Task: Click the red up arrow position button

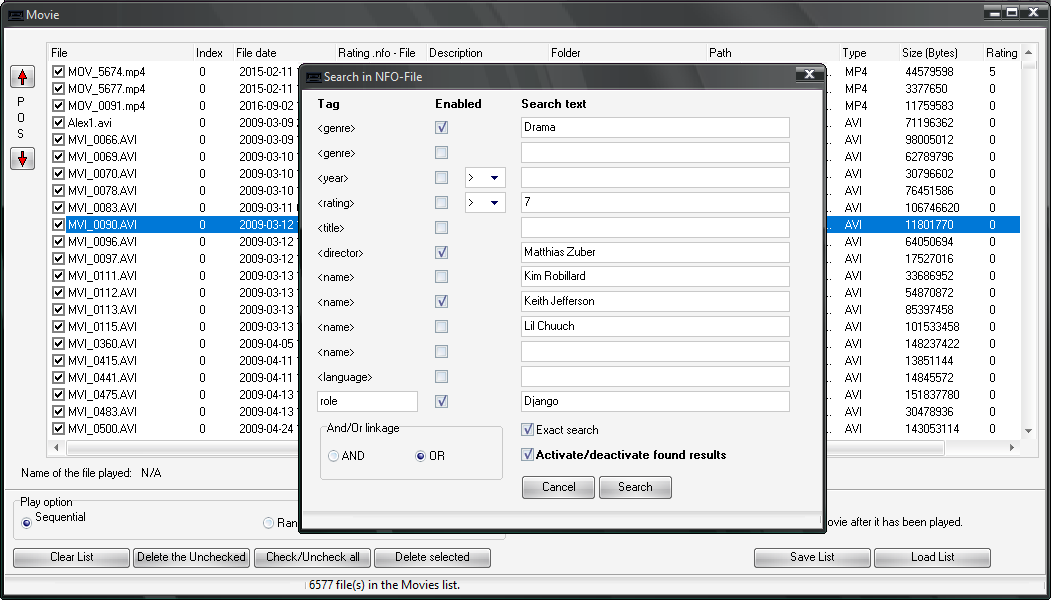Action: [23, 77]
